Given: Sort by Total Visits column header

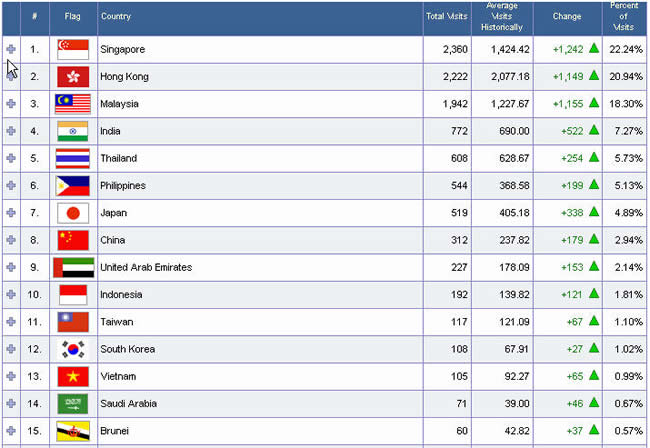Looking at the screenshot, I should click(447, 16).
